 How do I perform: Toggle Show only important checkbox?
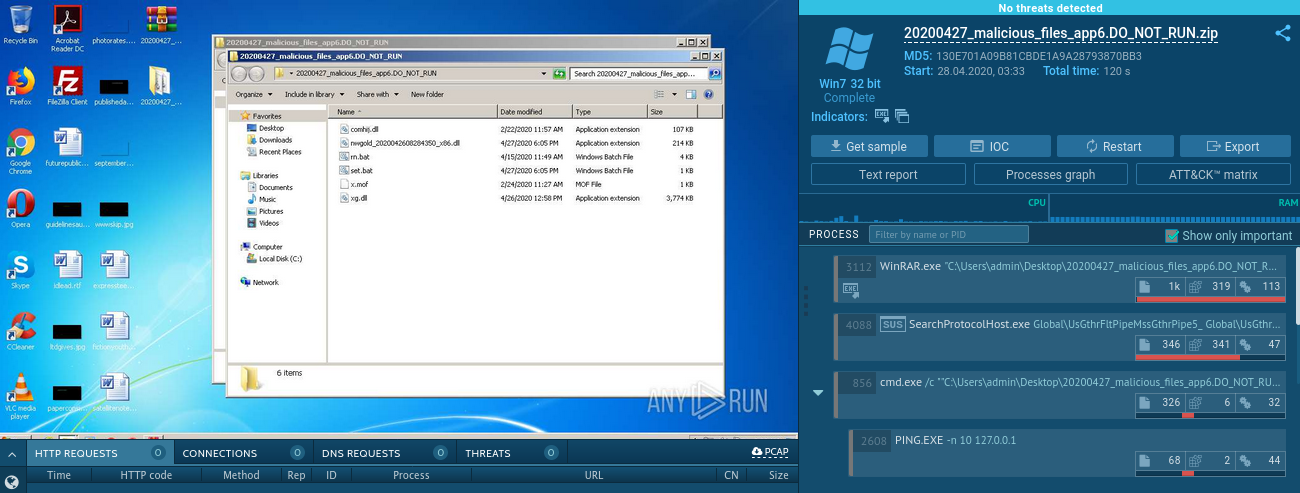click(1172, 235)
